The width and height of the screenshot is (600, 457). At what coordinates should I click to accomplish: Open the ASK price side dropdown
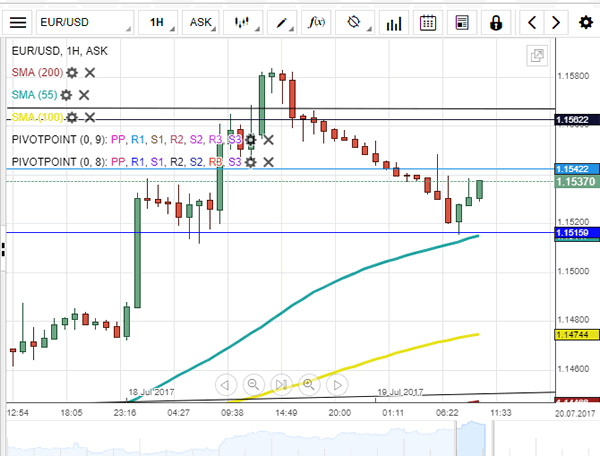pos(201,23)
